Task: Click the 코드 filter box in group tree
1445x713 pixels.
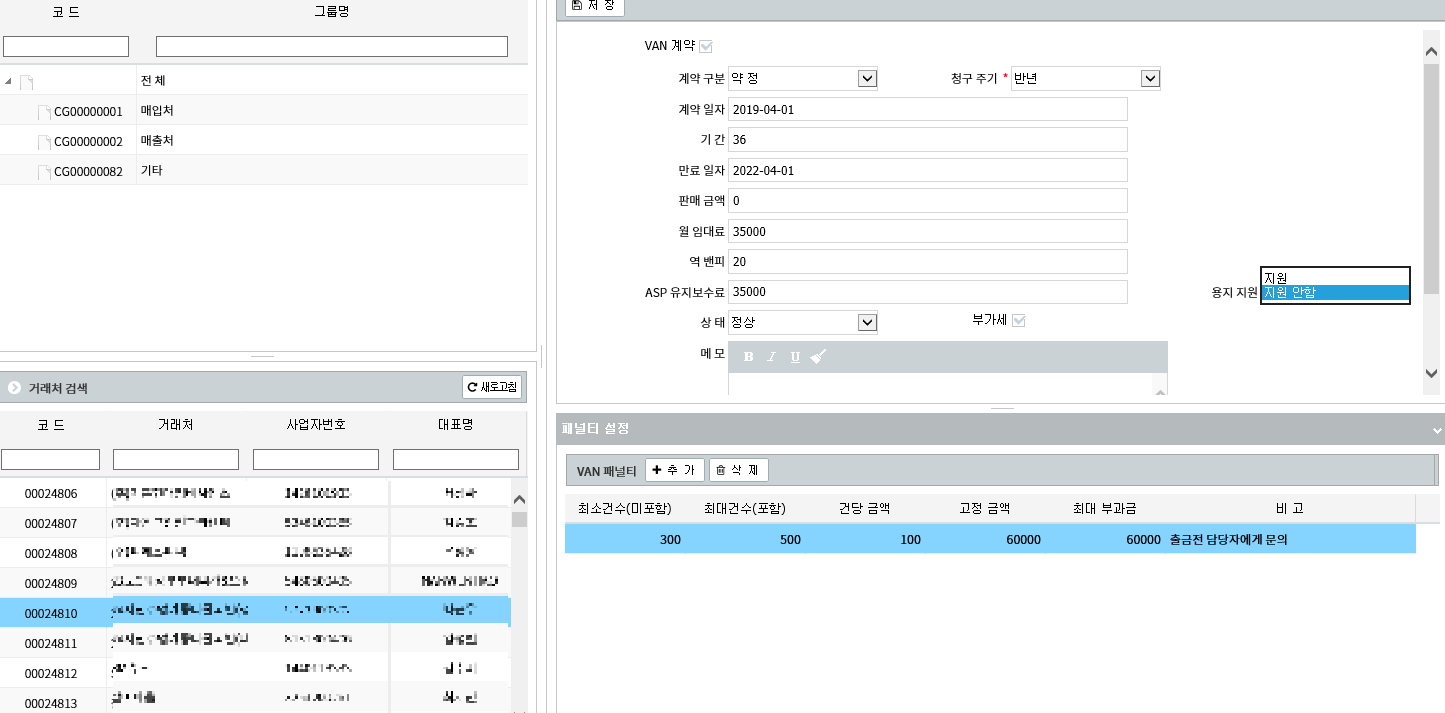Action: point(66,46)
